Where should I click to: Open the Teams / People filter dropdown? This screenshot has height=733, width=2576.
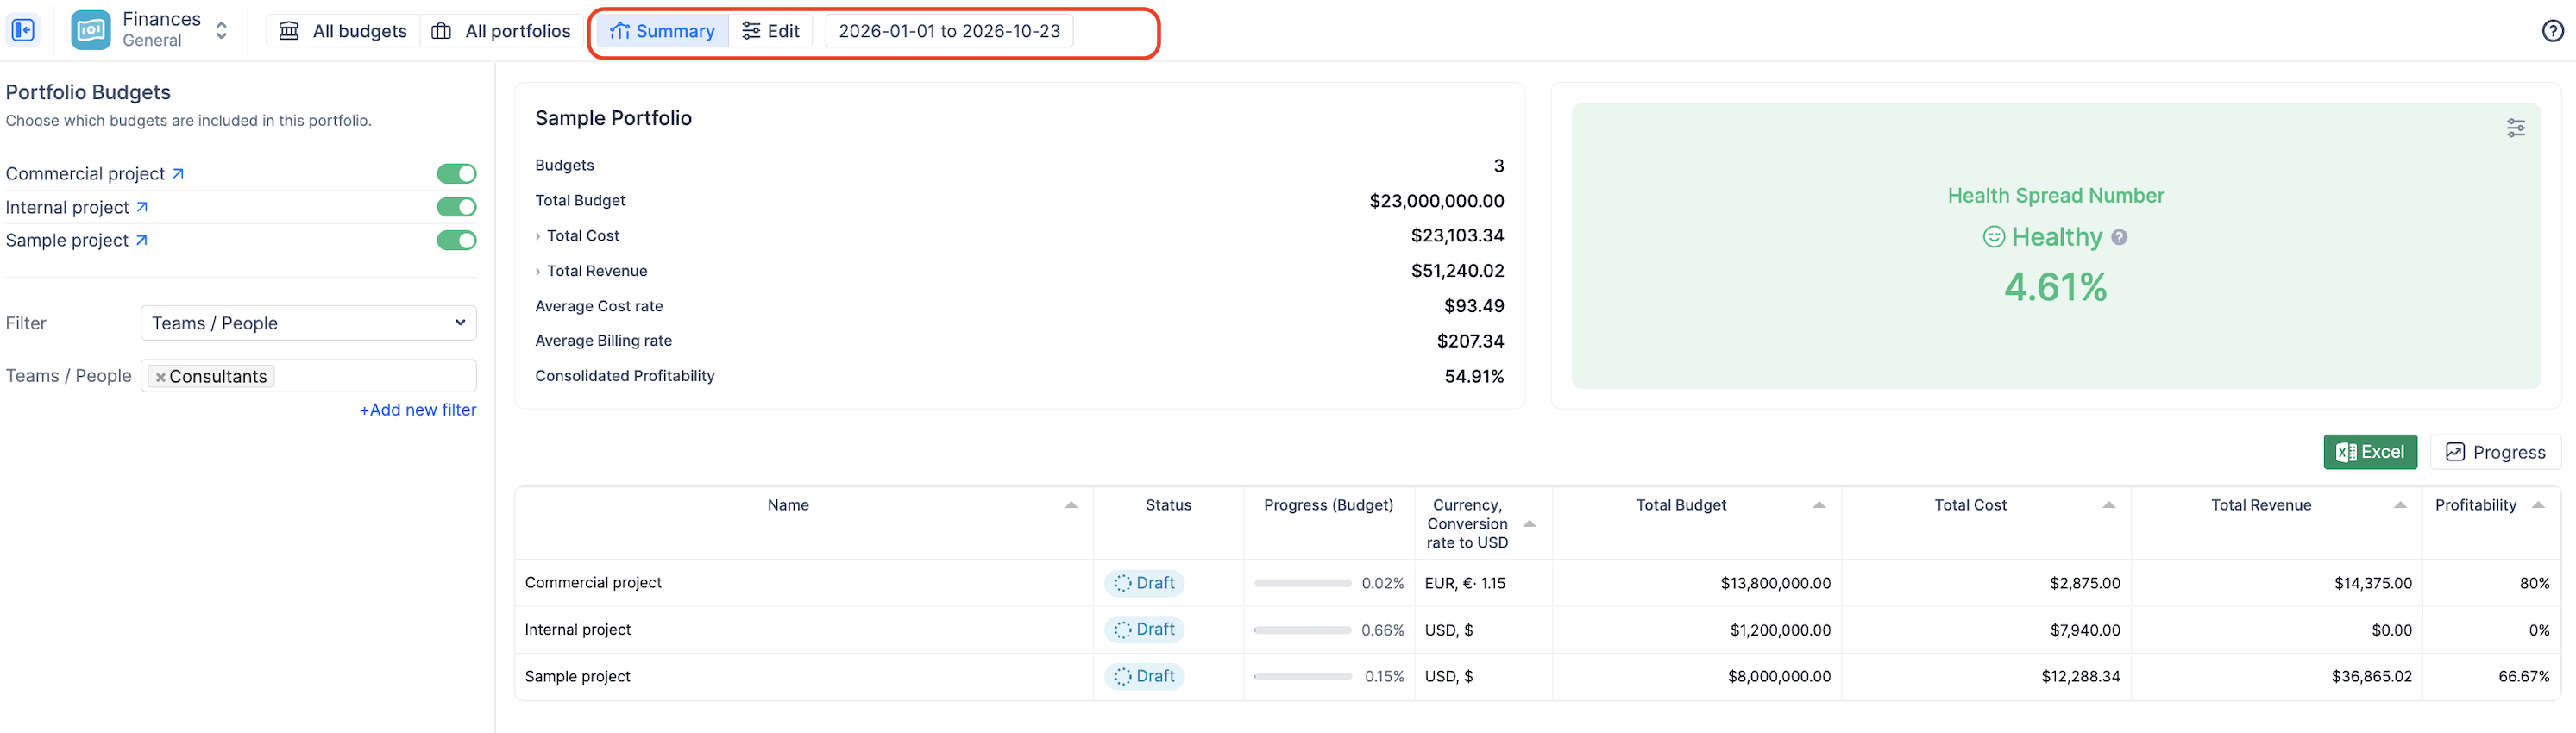point(308,323)
